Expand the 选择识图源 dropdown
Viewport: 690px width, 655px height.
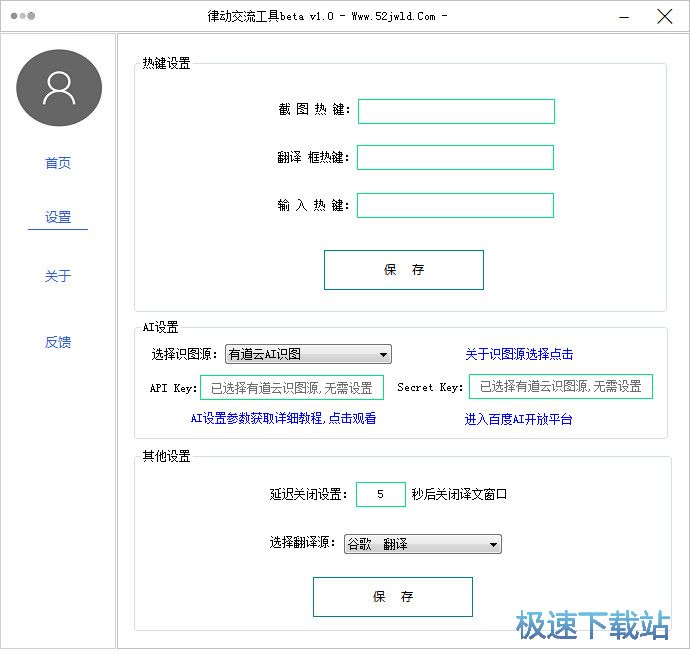308,354
